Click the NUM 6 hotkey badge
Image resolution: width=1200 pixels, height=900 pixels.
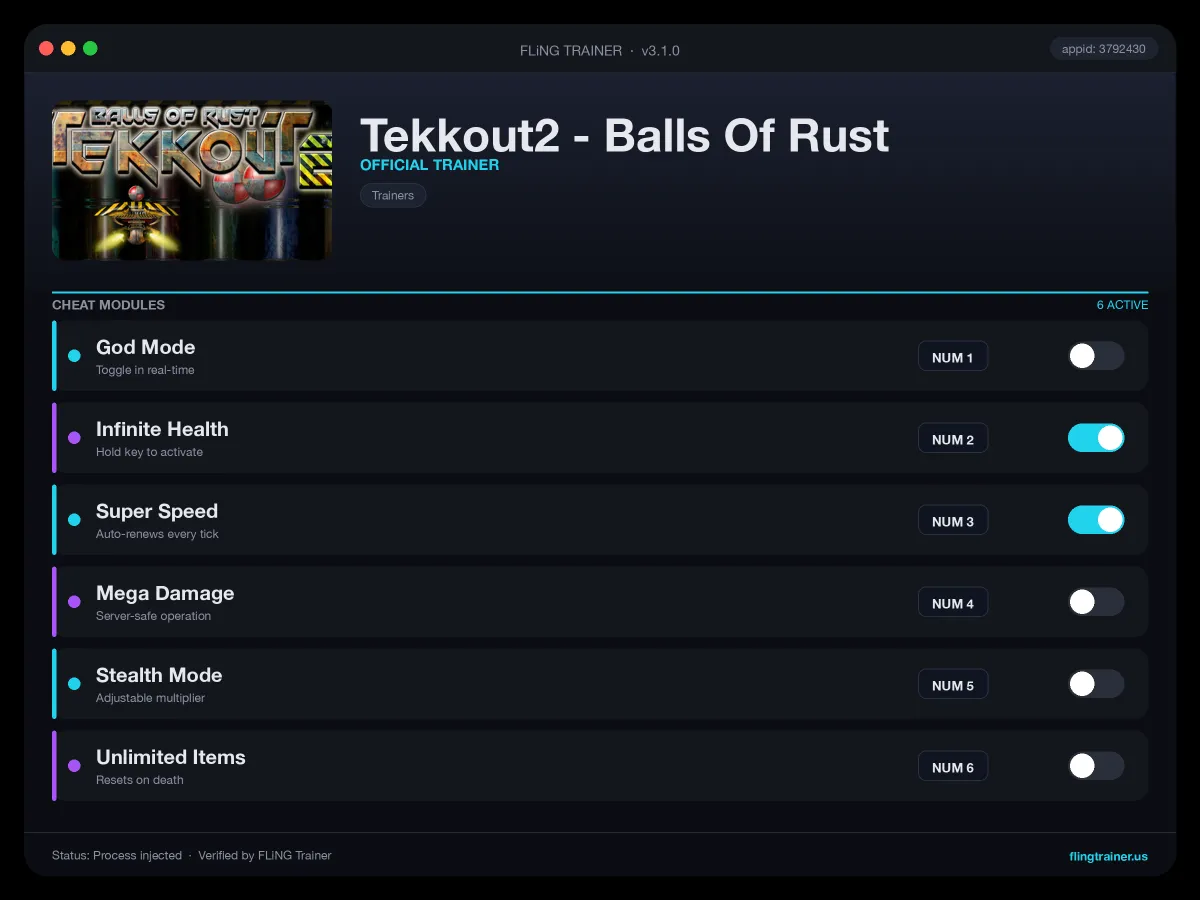(953, 767)
